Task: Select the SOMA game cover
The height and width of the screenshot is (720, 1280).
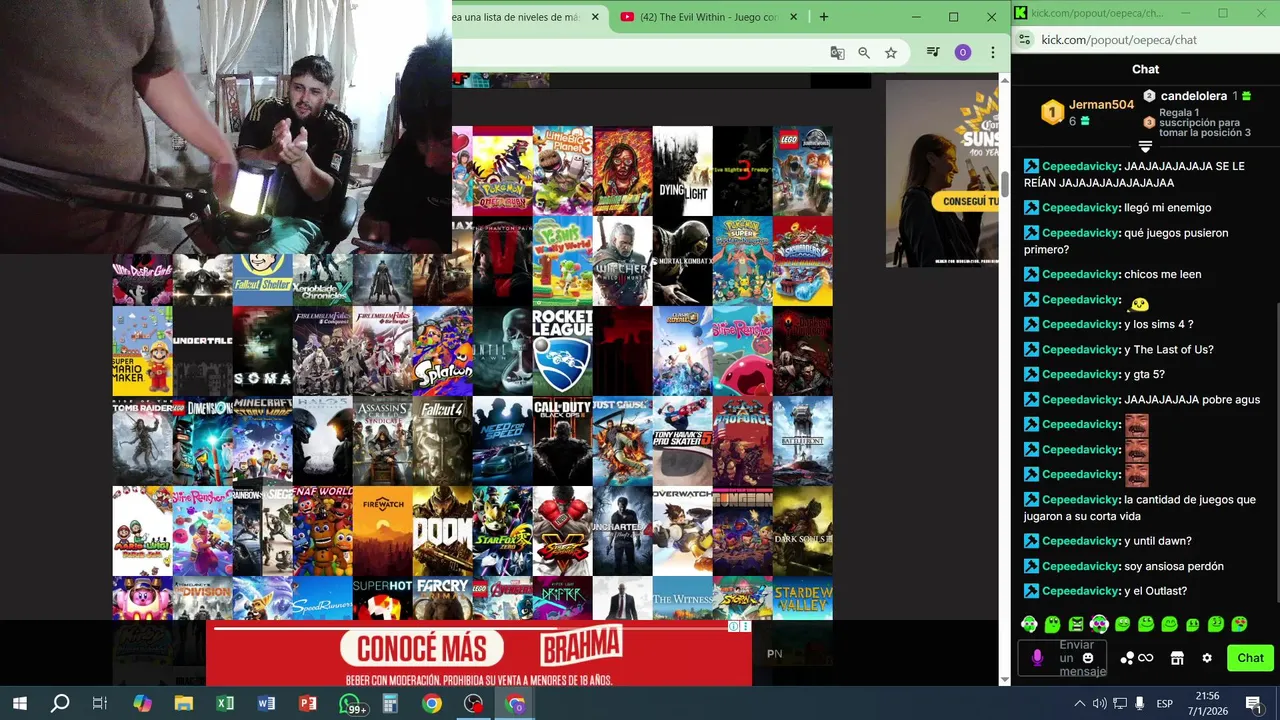Action: click(x=262, y=351)
